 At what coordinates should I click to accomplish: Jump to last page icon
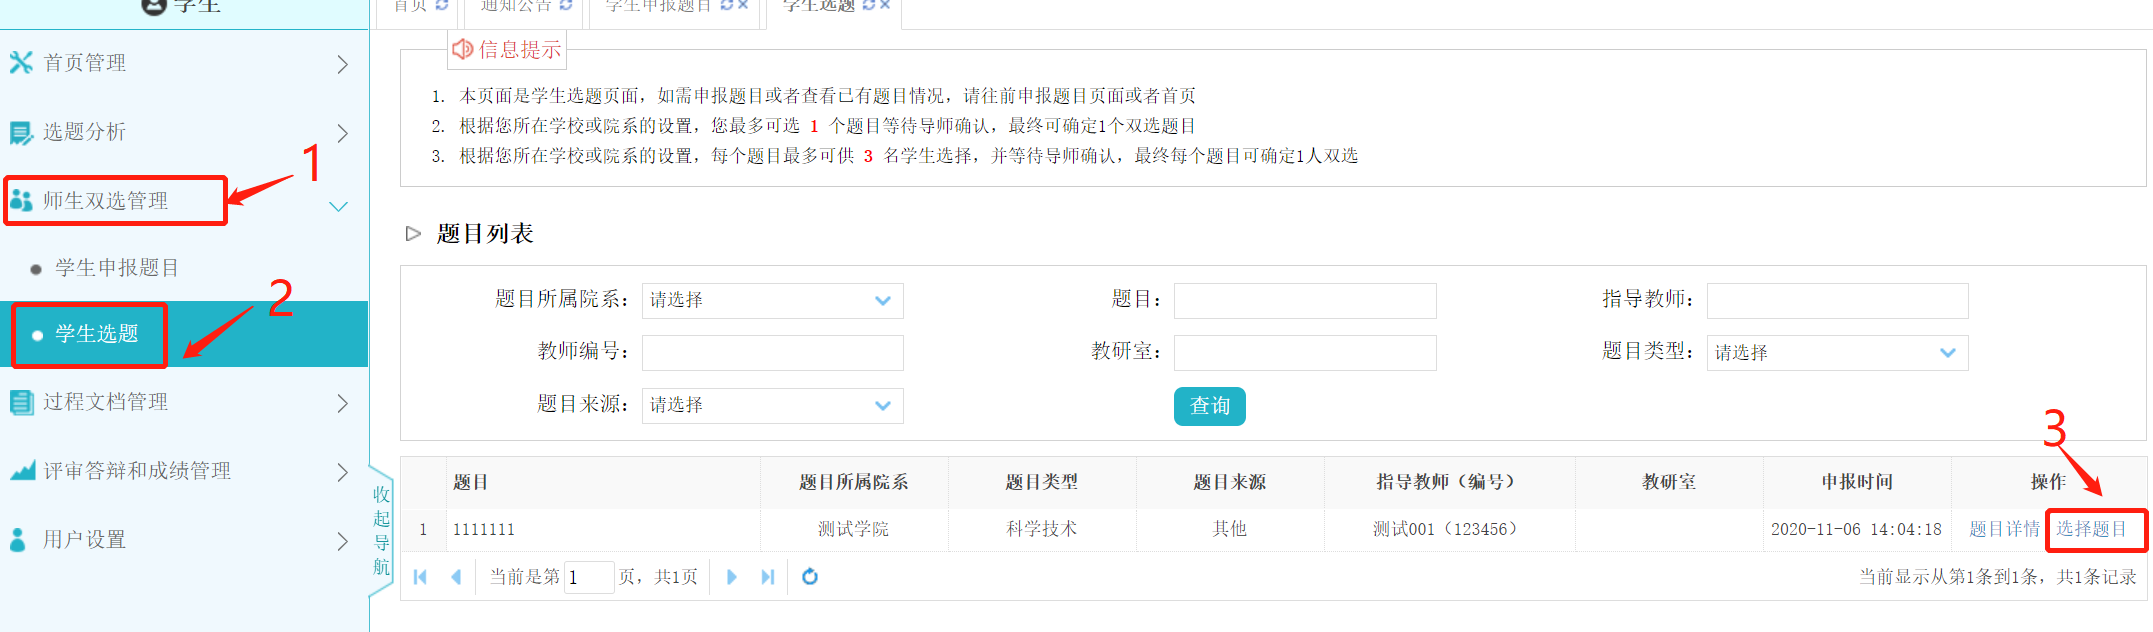pos(768,577)
